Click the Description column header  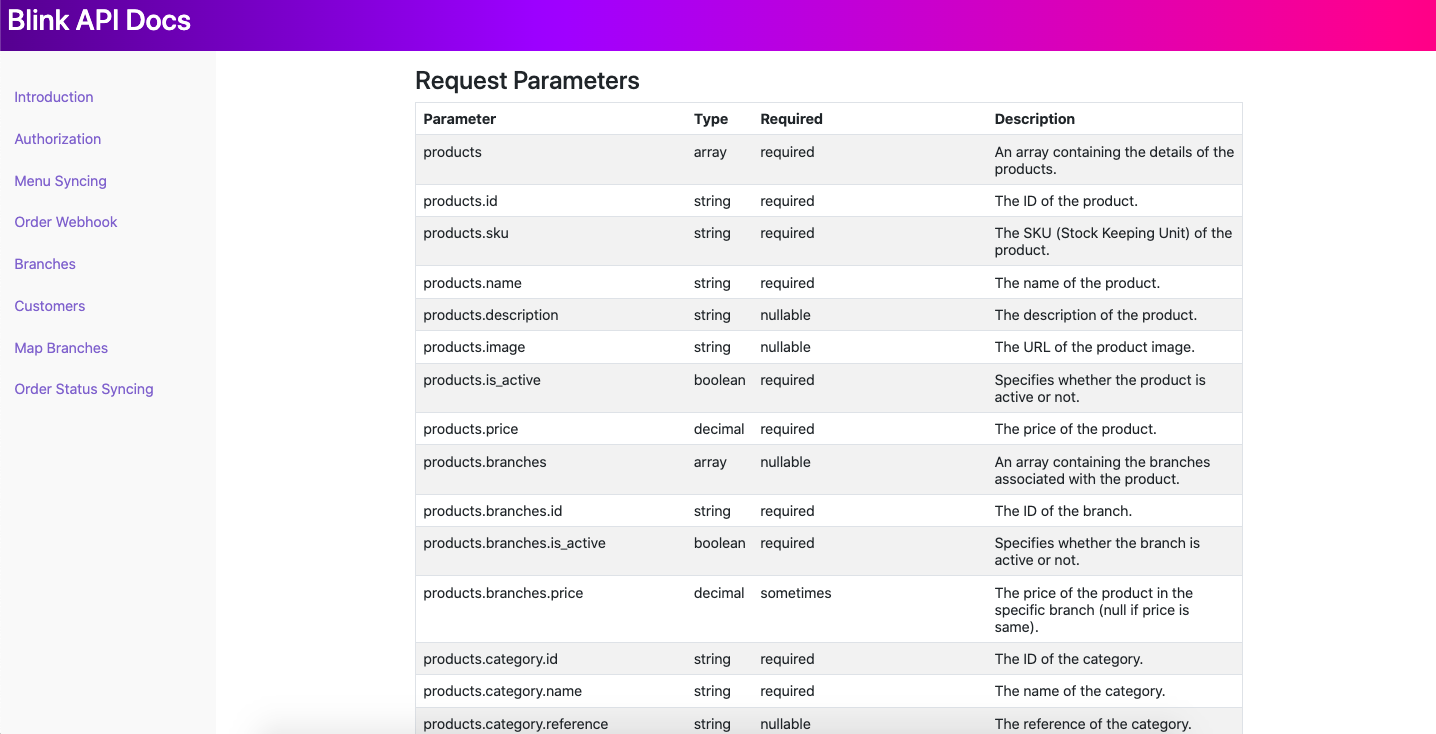tap(1035, 119)
